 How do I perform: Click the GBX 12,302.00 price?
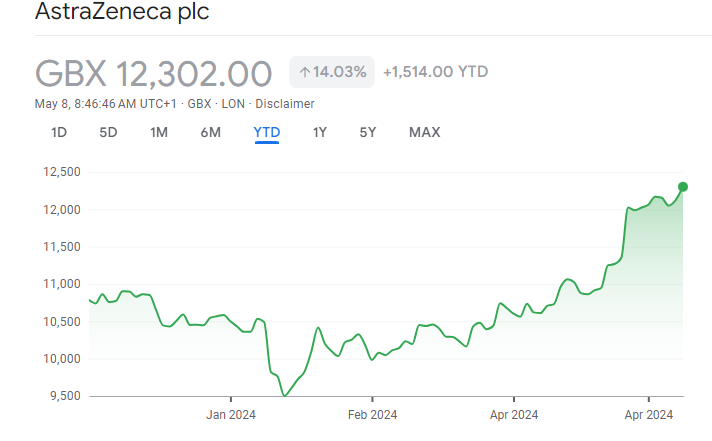pos(153,73)
